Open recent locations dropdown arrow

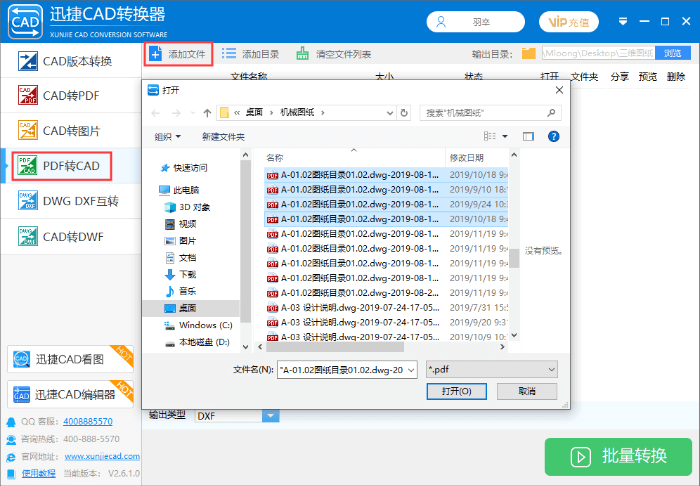pos(193,113)
